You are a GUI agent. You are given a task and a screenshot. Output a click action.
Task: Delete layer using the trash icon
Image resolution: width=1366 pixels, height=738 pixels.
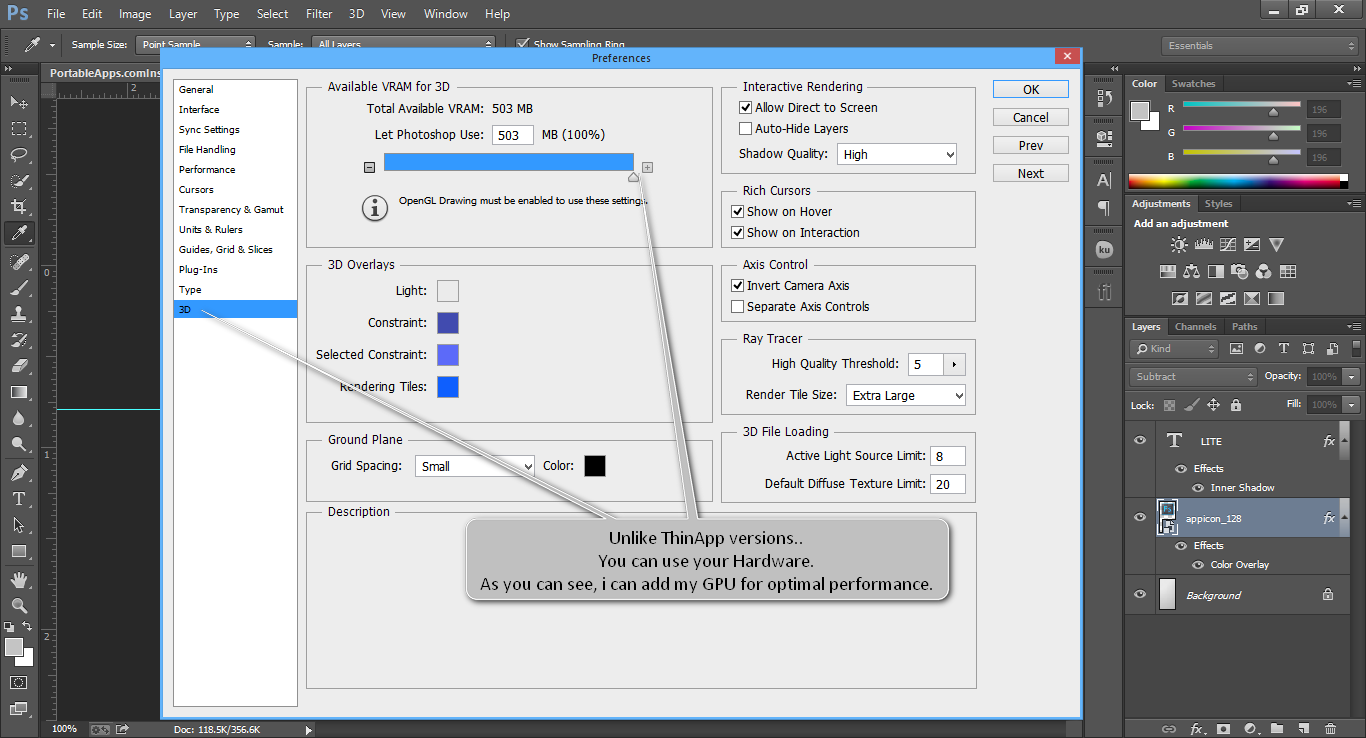click(1329, 728)
